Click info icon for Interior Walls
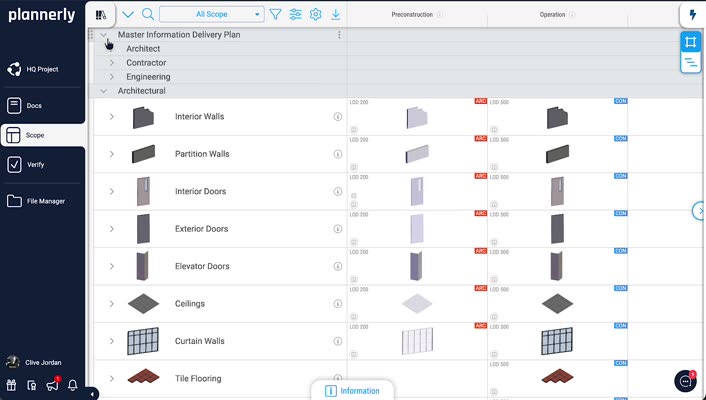 [338, 117]
